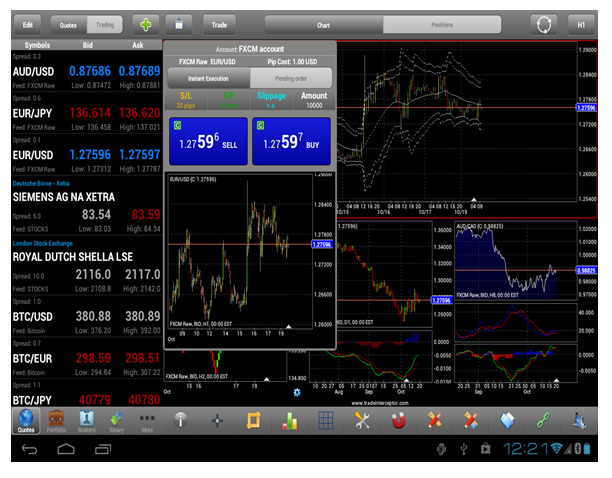The image size is (612, 478).
Task: Click the Ask column header
Action: point(137,45)
